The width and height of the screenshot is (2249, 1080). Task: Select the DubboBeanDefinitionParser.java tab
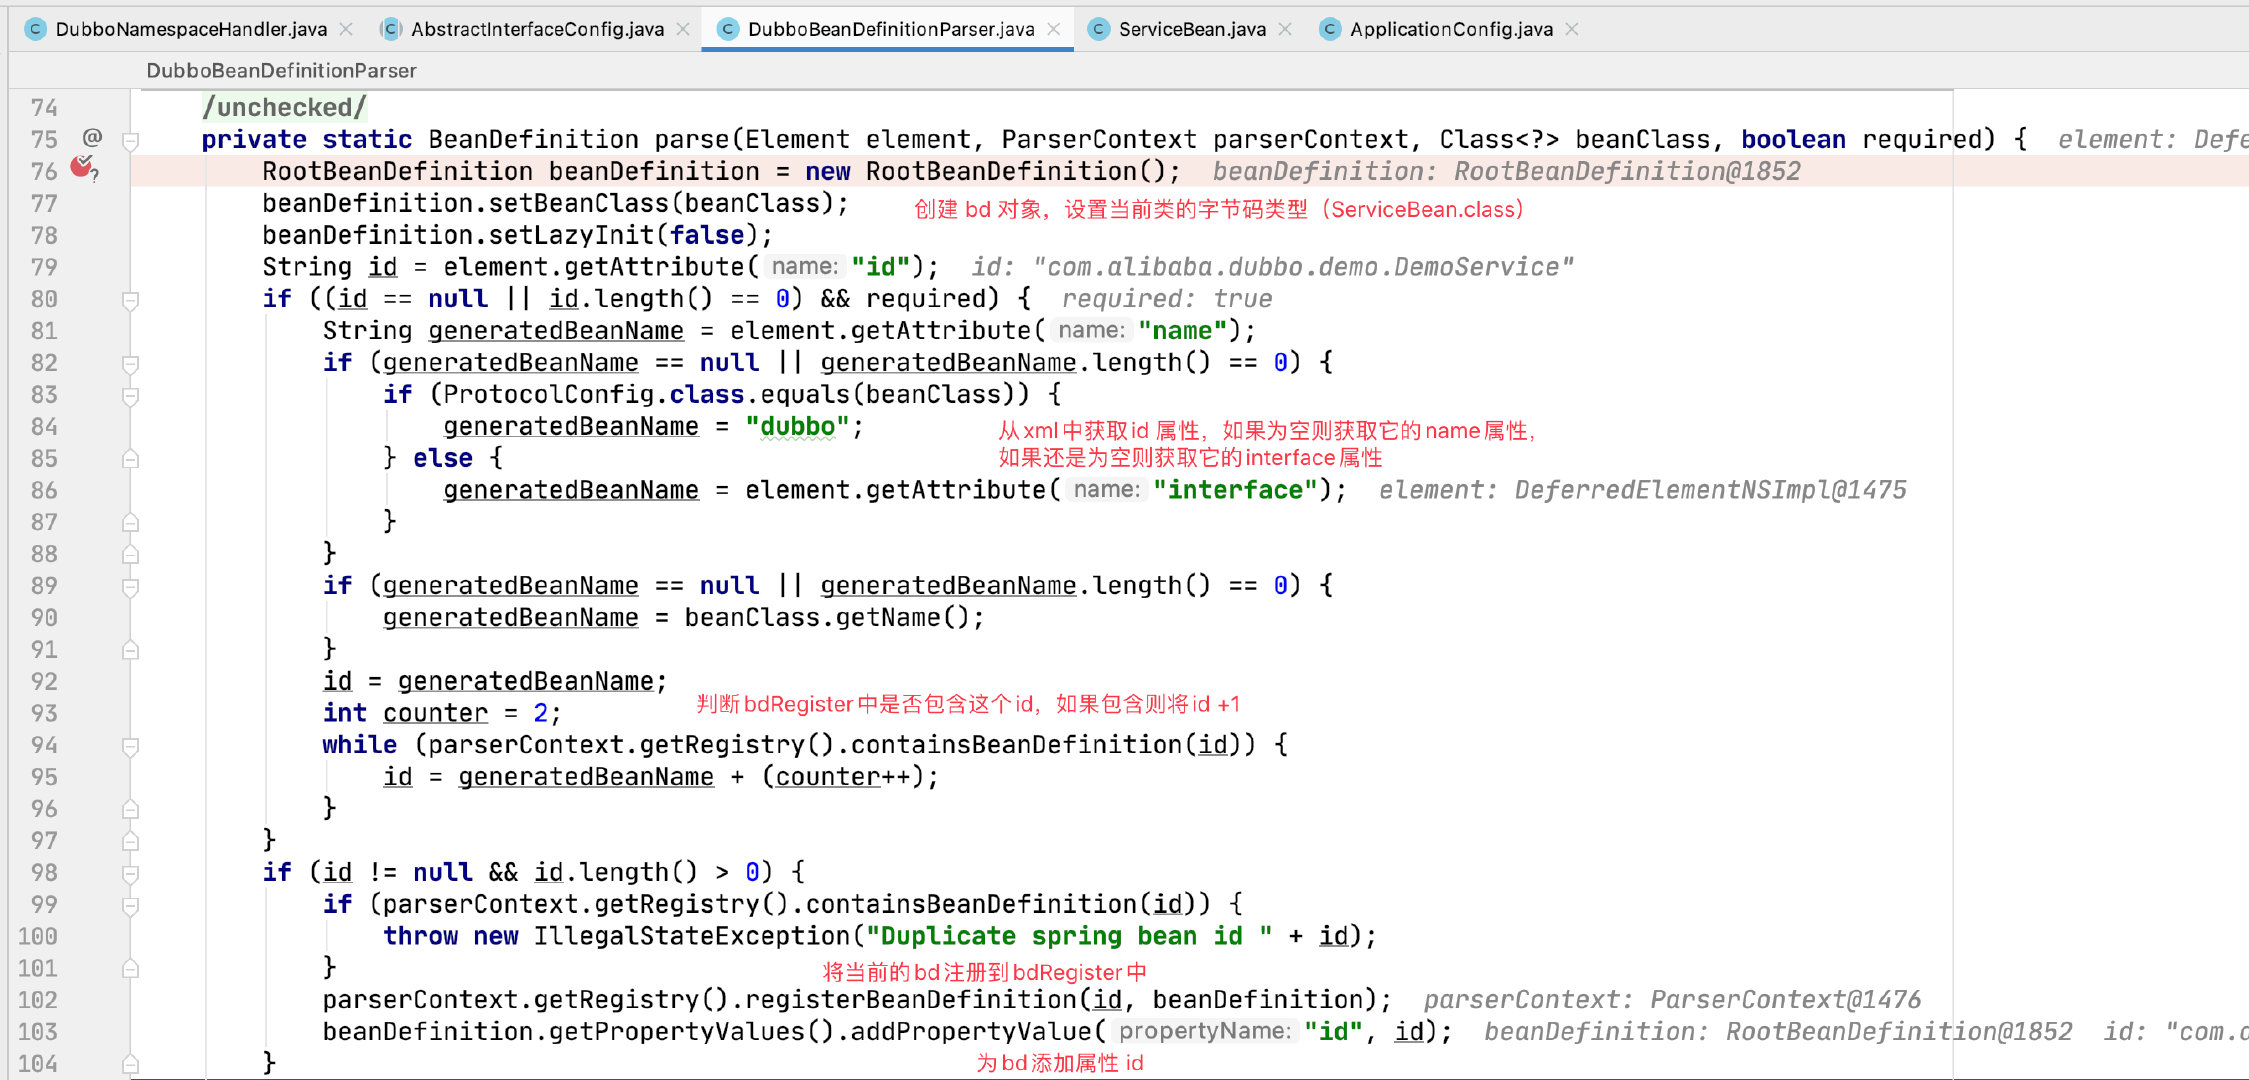(890, 29)
